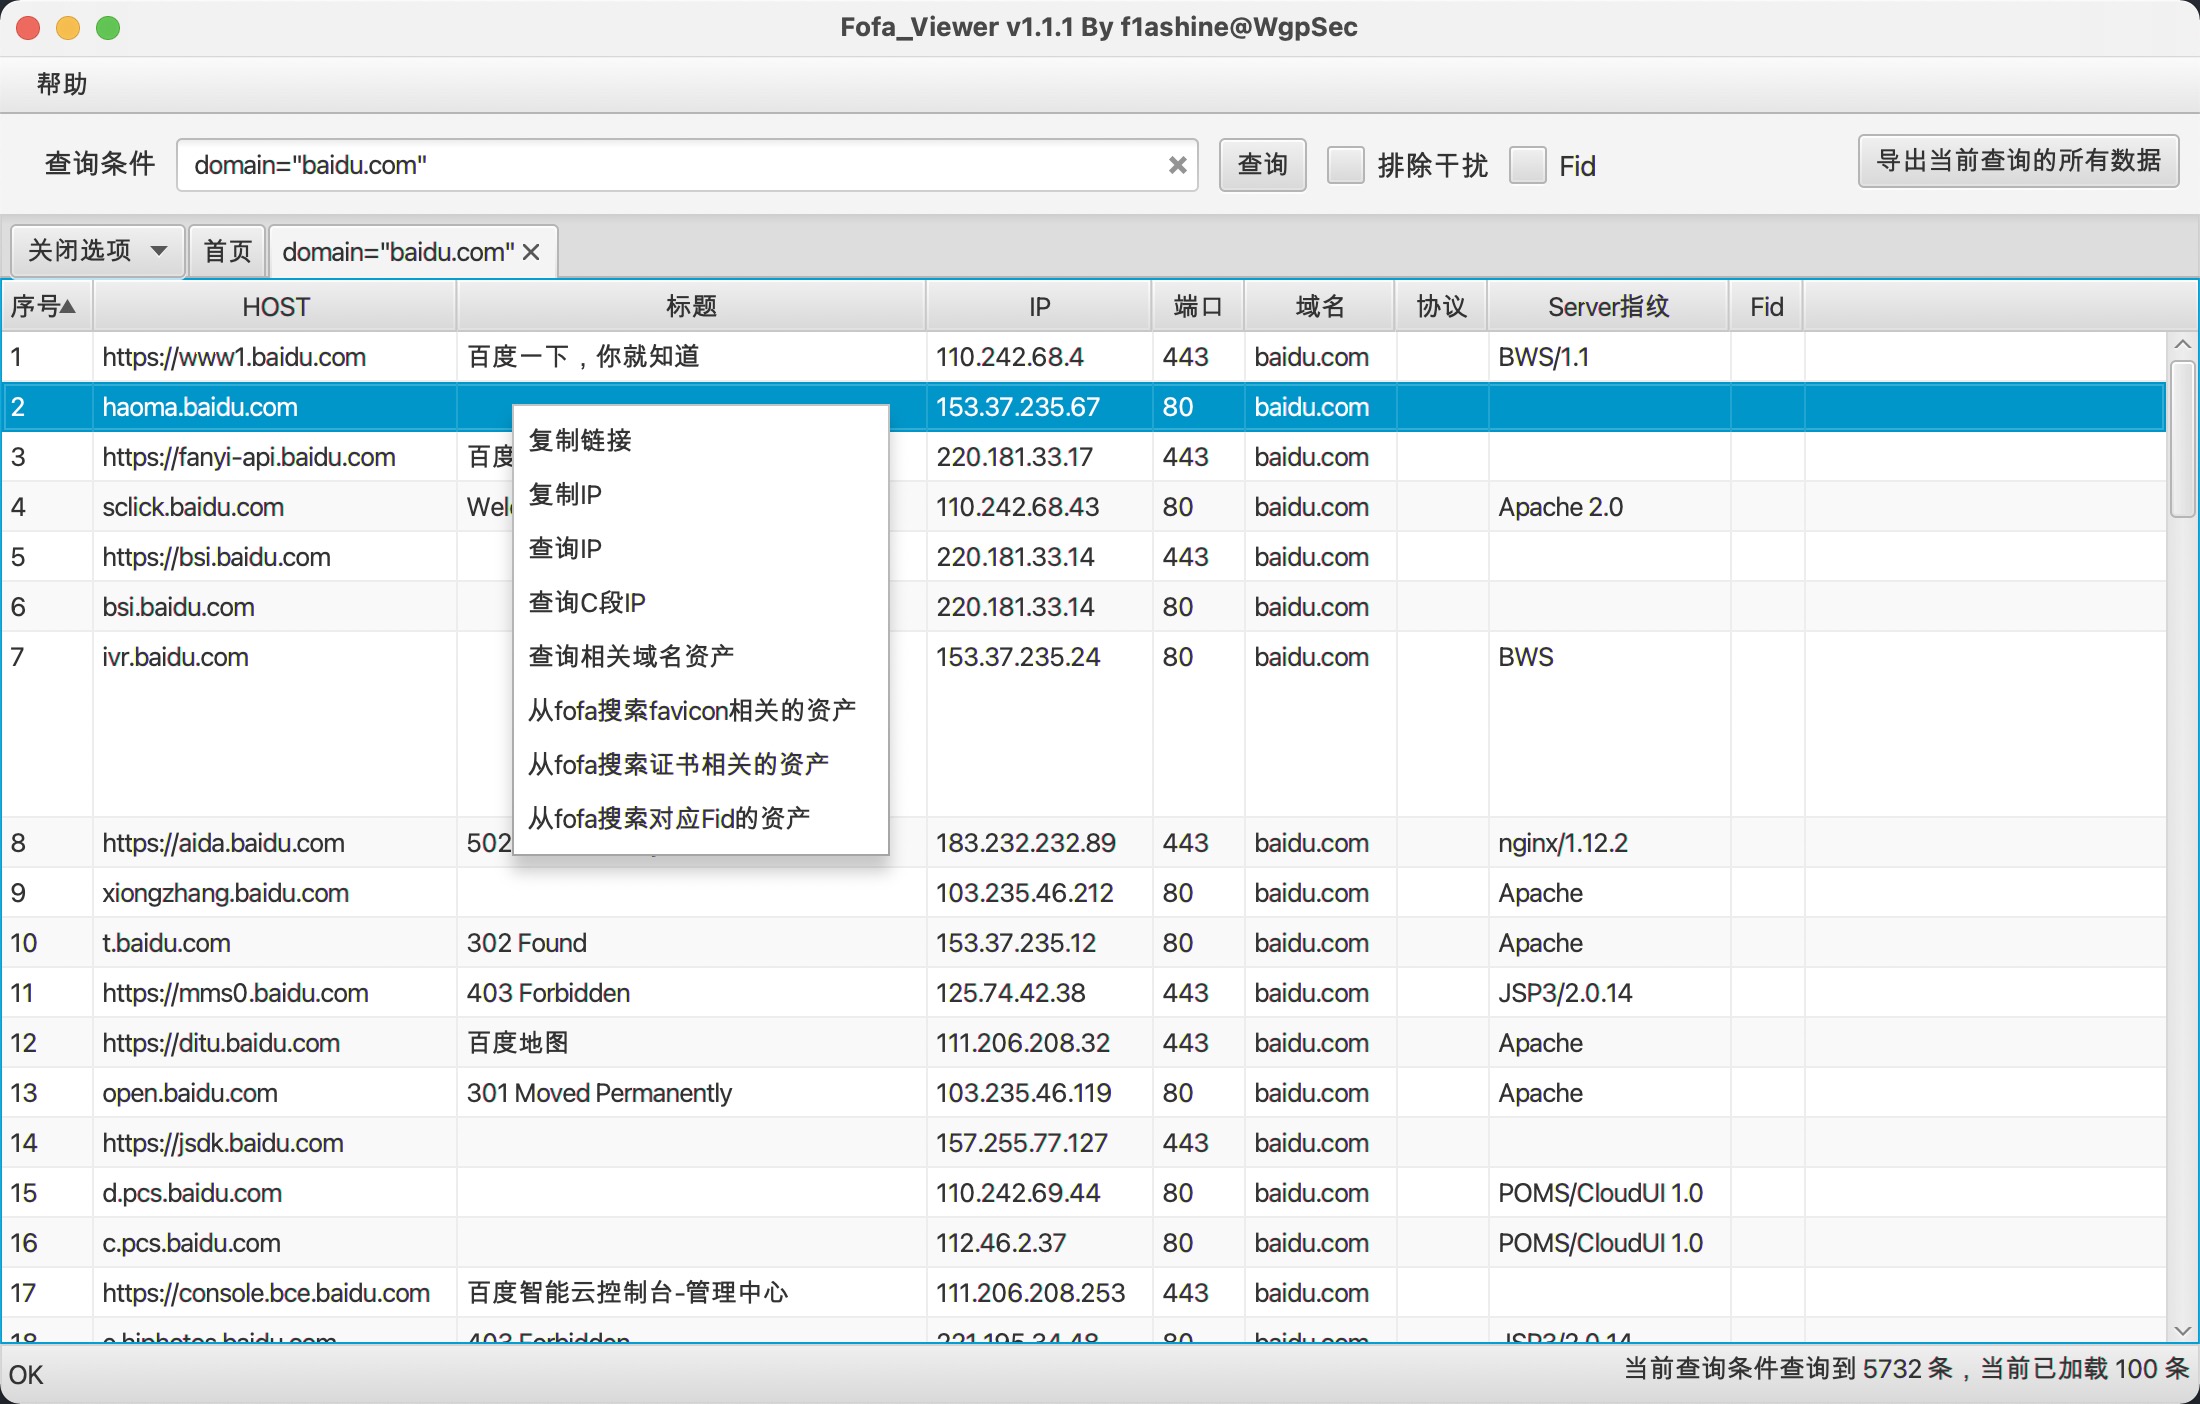Click the scrollbar down arrow
This screenshot has width=2200, height=1404.
click(x=2182, y=1330)
